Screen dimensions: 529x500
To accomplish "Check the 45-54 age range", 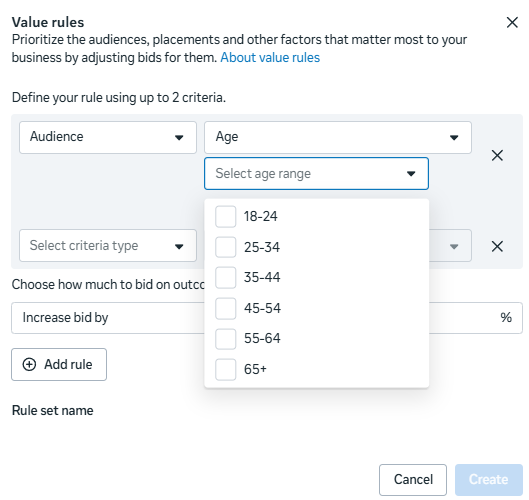I will pyautogui.click(x=225, y=308).
